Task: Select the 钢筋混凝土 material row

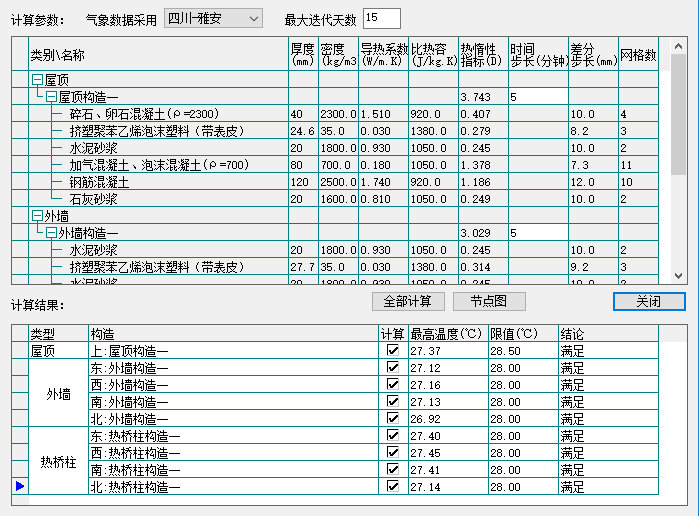Action: (100, 182)
